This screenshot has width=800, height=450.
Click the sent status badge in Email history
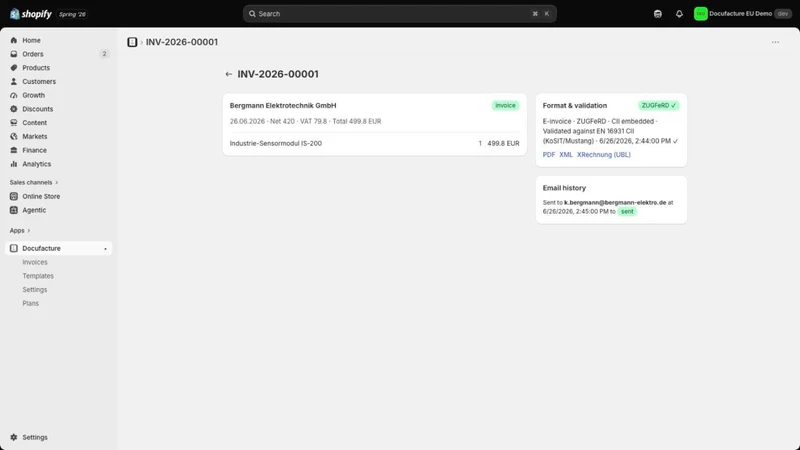(627, 212)
